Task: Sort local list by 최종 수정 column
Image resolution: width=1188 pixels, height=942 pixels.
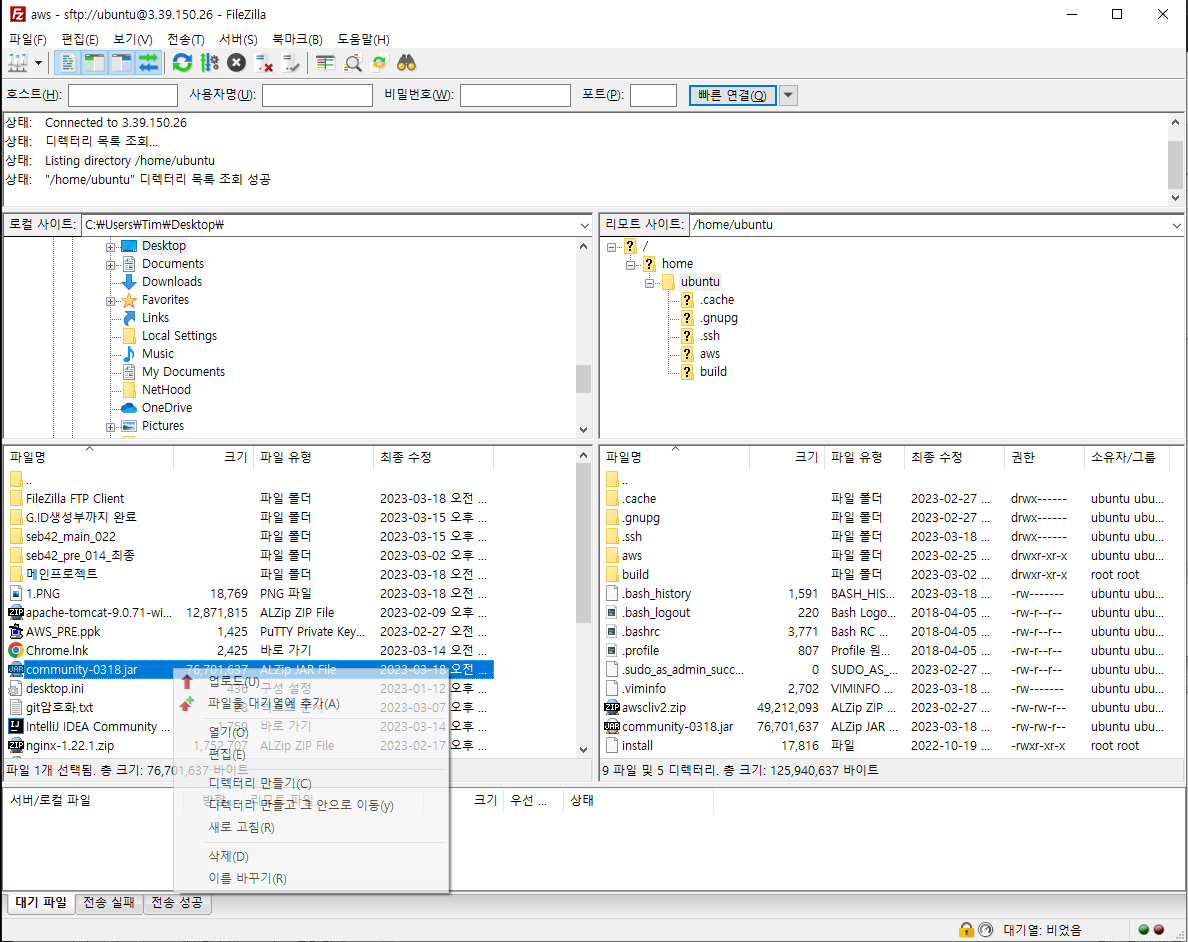Action: pyautogui.click(x=434, y=457)
